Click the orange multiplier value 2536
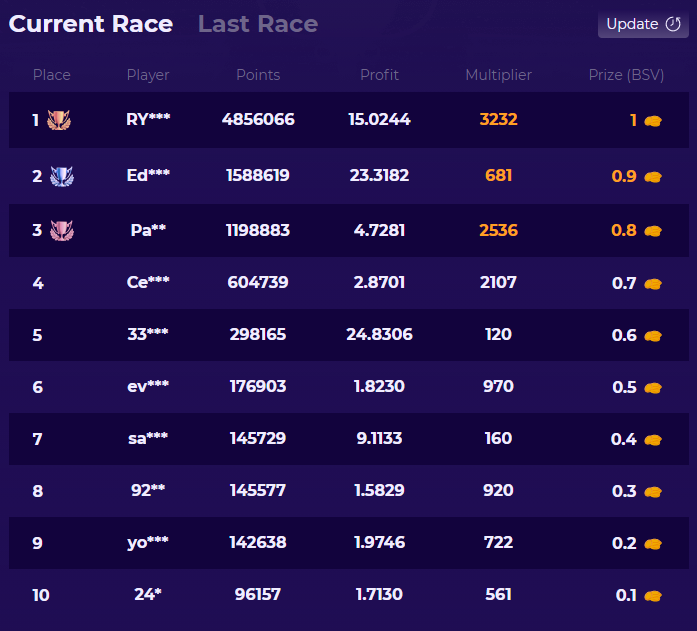This screenshot has height=631, width=697. [498, 231]
